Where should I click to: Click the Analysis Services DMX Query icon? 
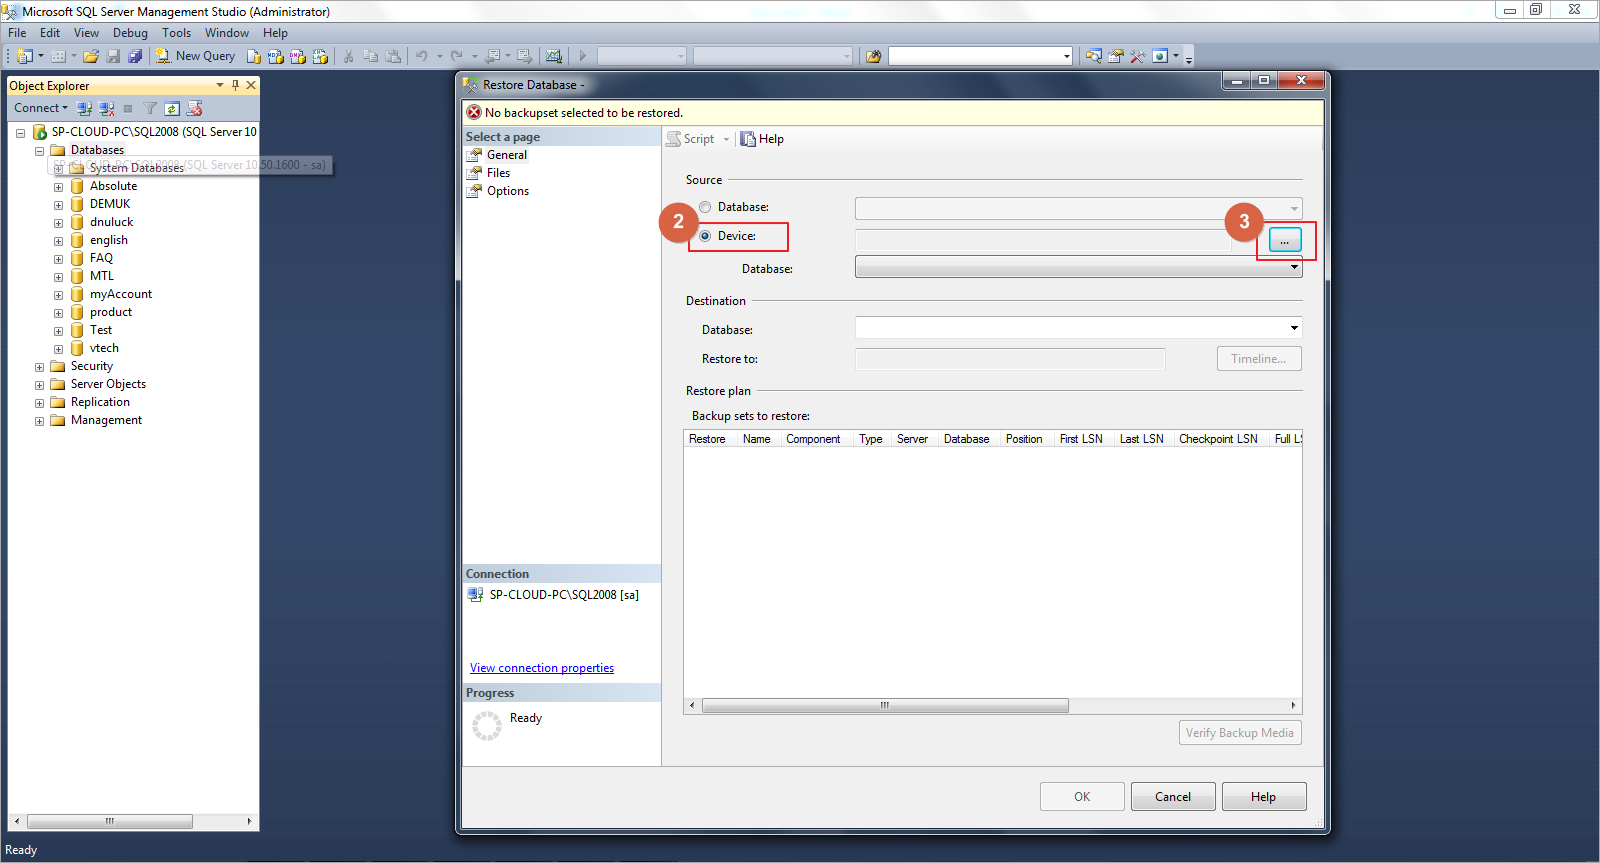pos(298,56)
